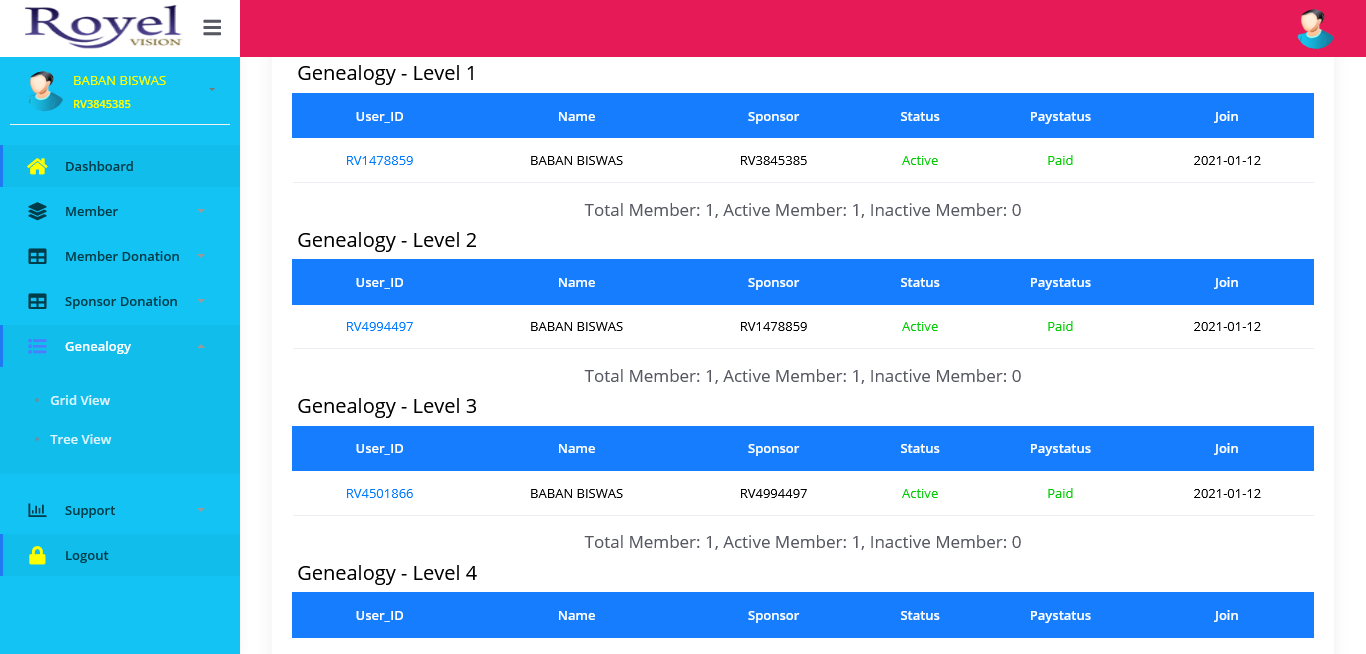Click the Level 1 User_ID column header
Image resolution: width=1366 pixels, height=654 pixels.
pos(379,116)
